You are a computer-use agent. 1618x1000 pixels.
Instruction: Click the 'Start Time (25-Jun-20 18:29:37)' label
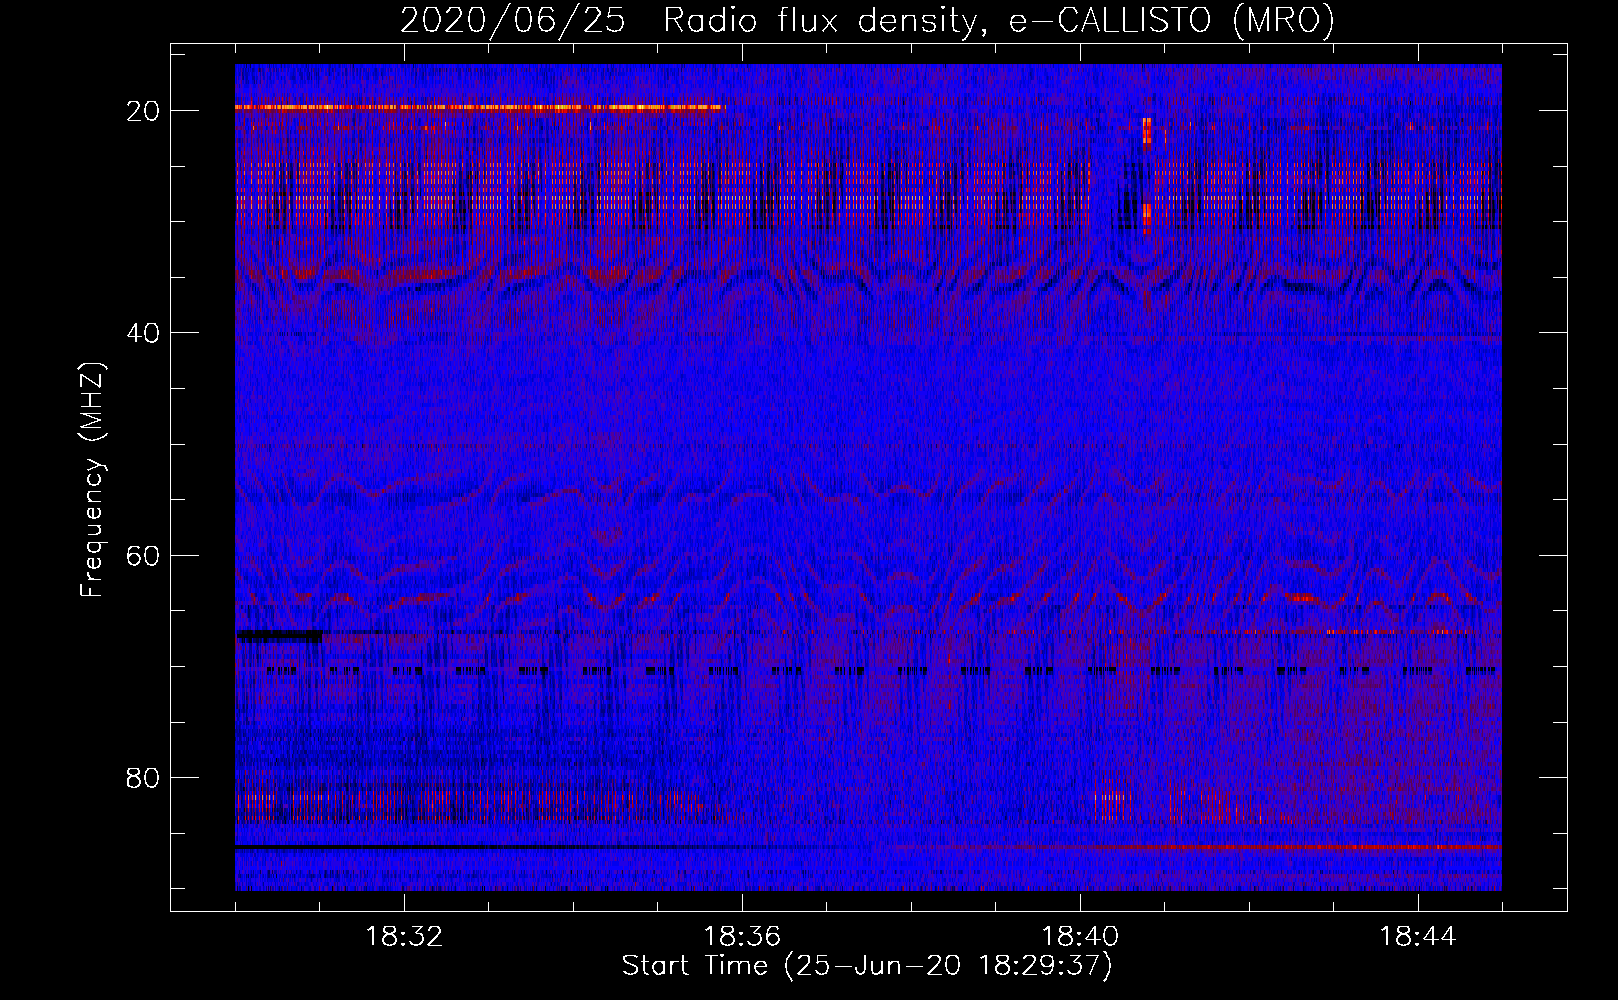(x=867, y=966)
